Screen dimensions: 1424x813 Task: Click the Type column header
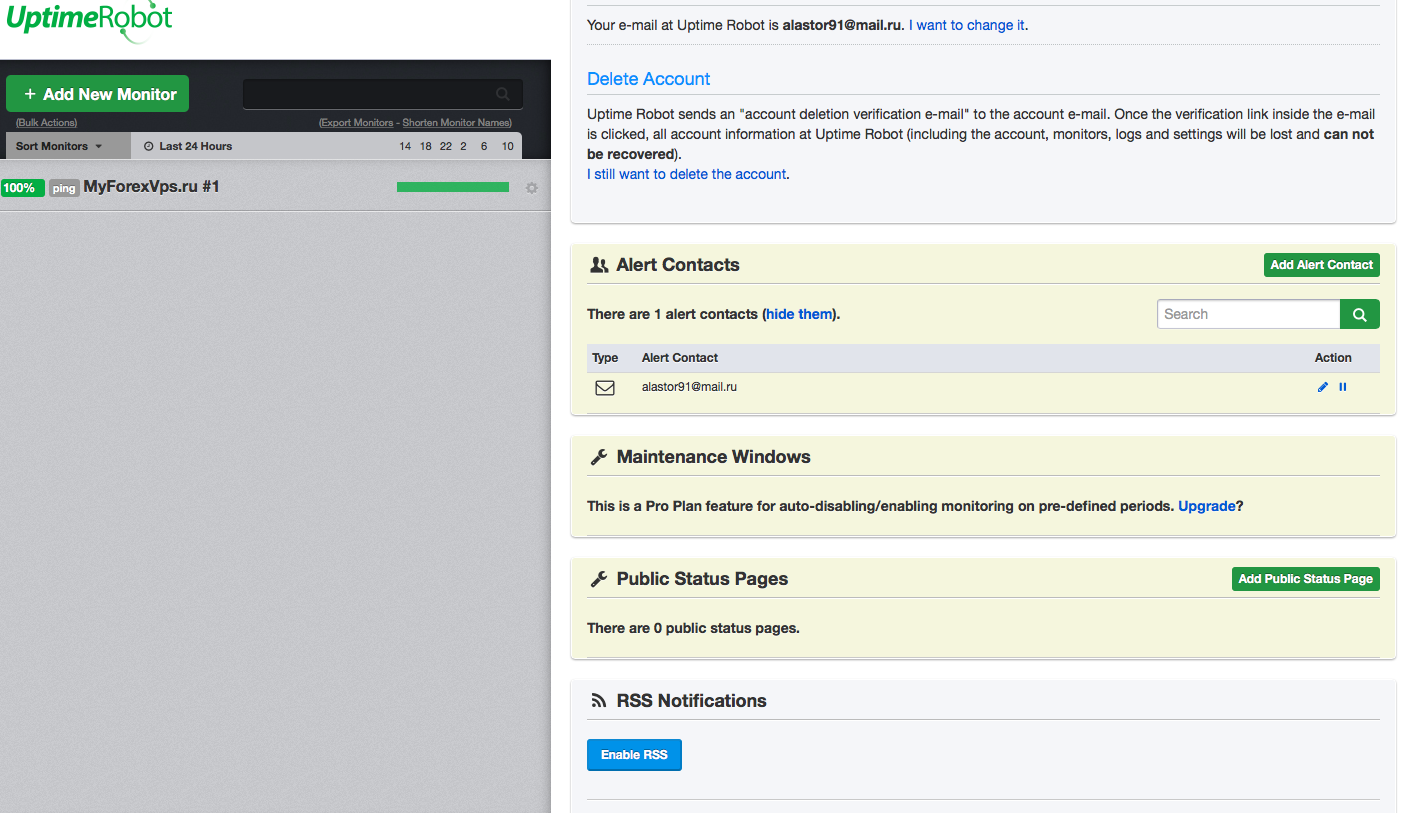pos(605,358)
